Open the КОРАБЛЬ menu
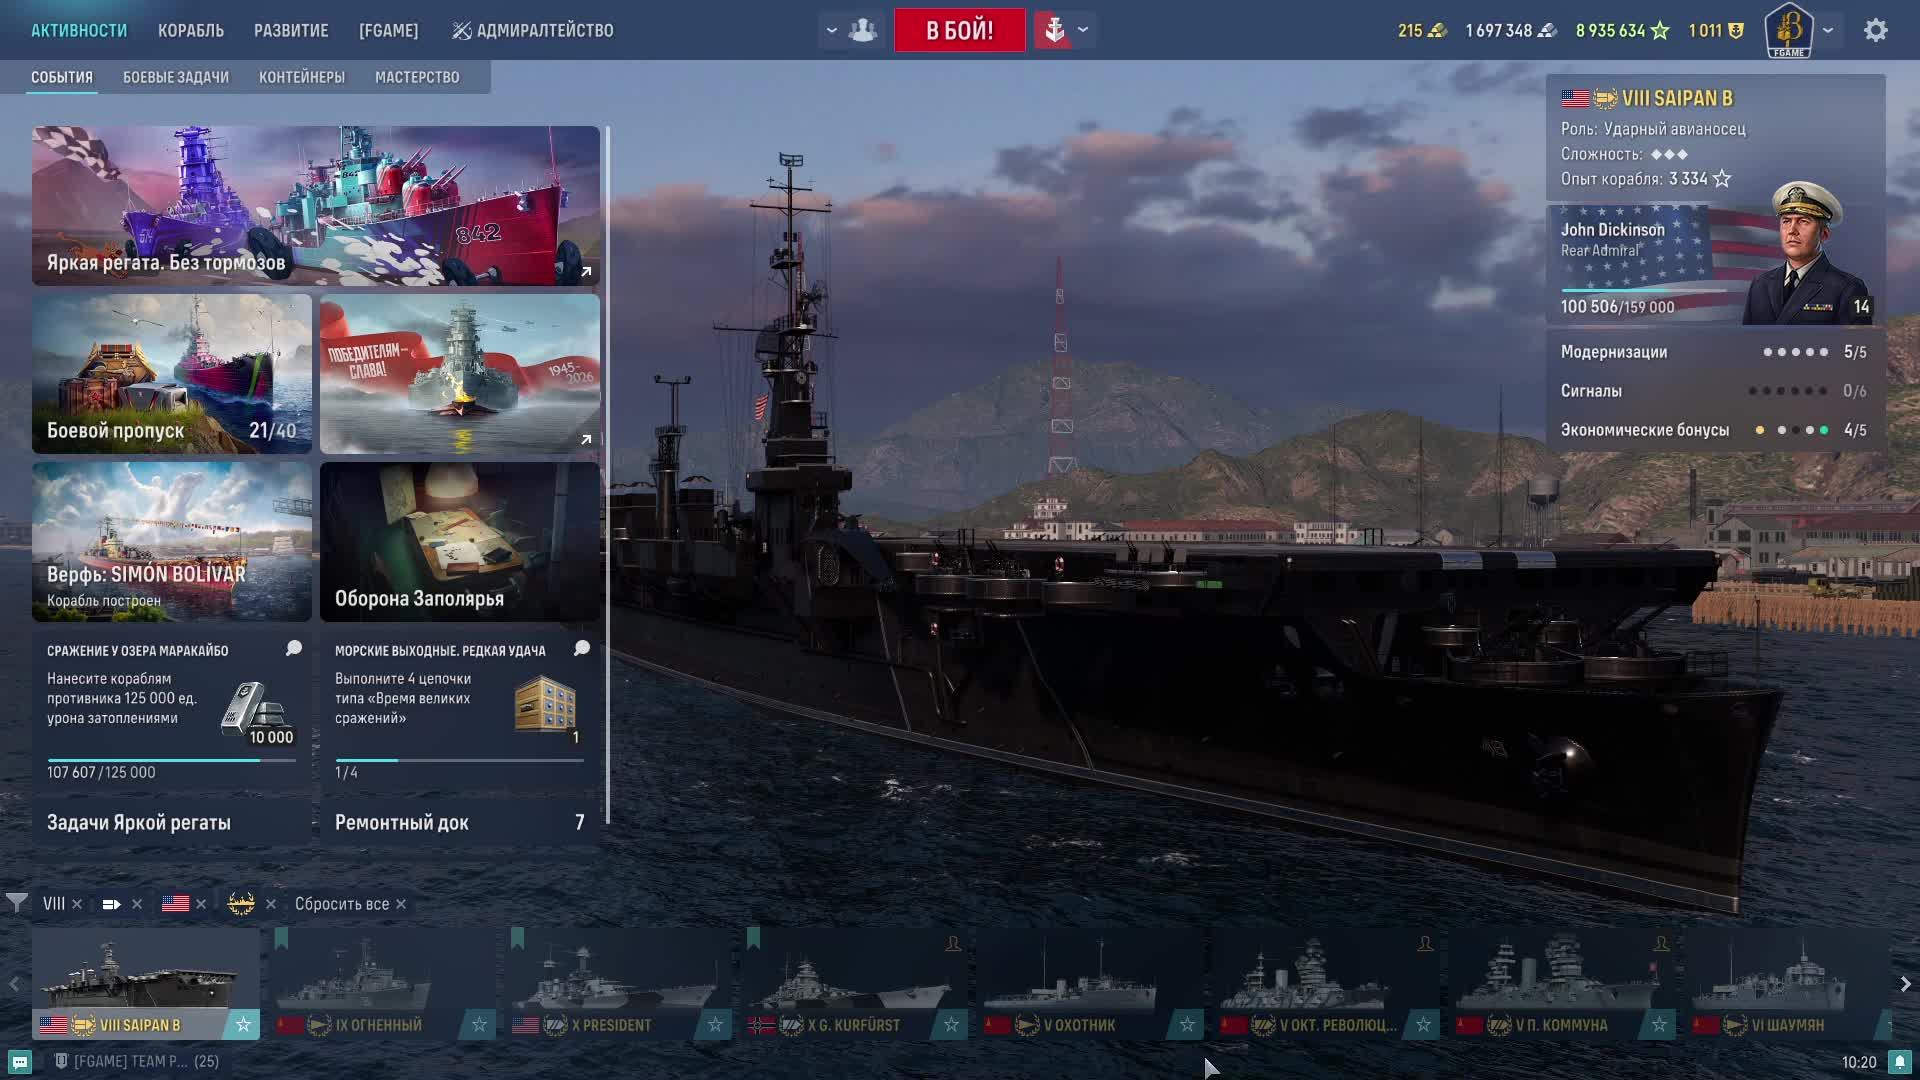Viewport: 1920px width, 1080px height. [191, 30]
